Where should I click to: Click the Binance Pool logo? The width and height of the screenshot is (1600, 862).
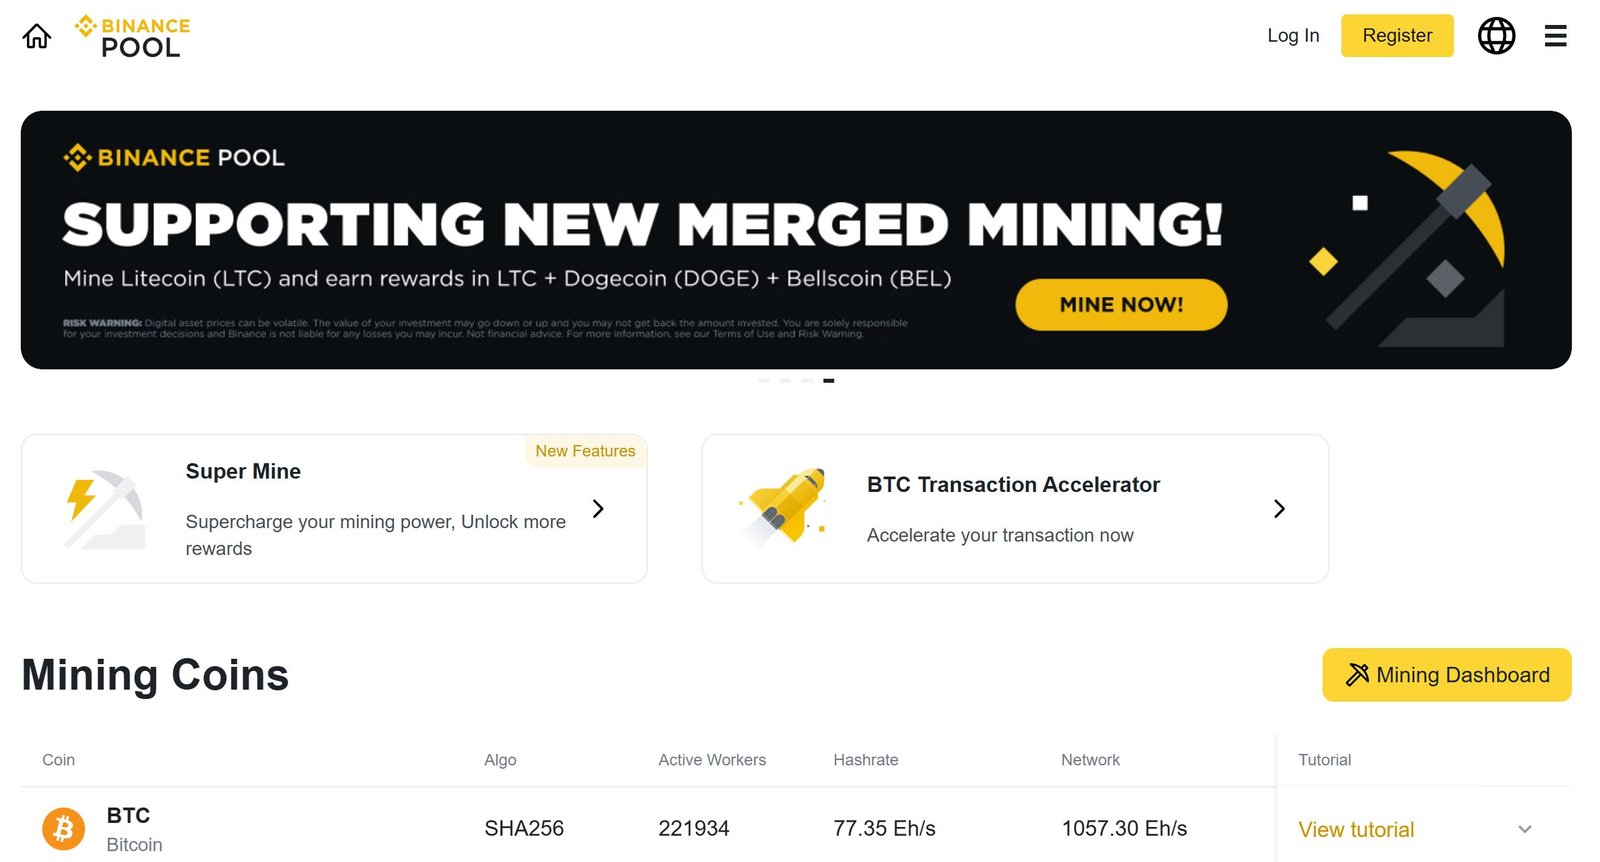tap(130, 35)
